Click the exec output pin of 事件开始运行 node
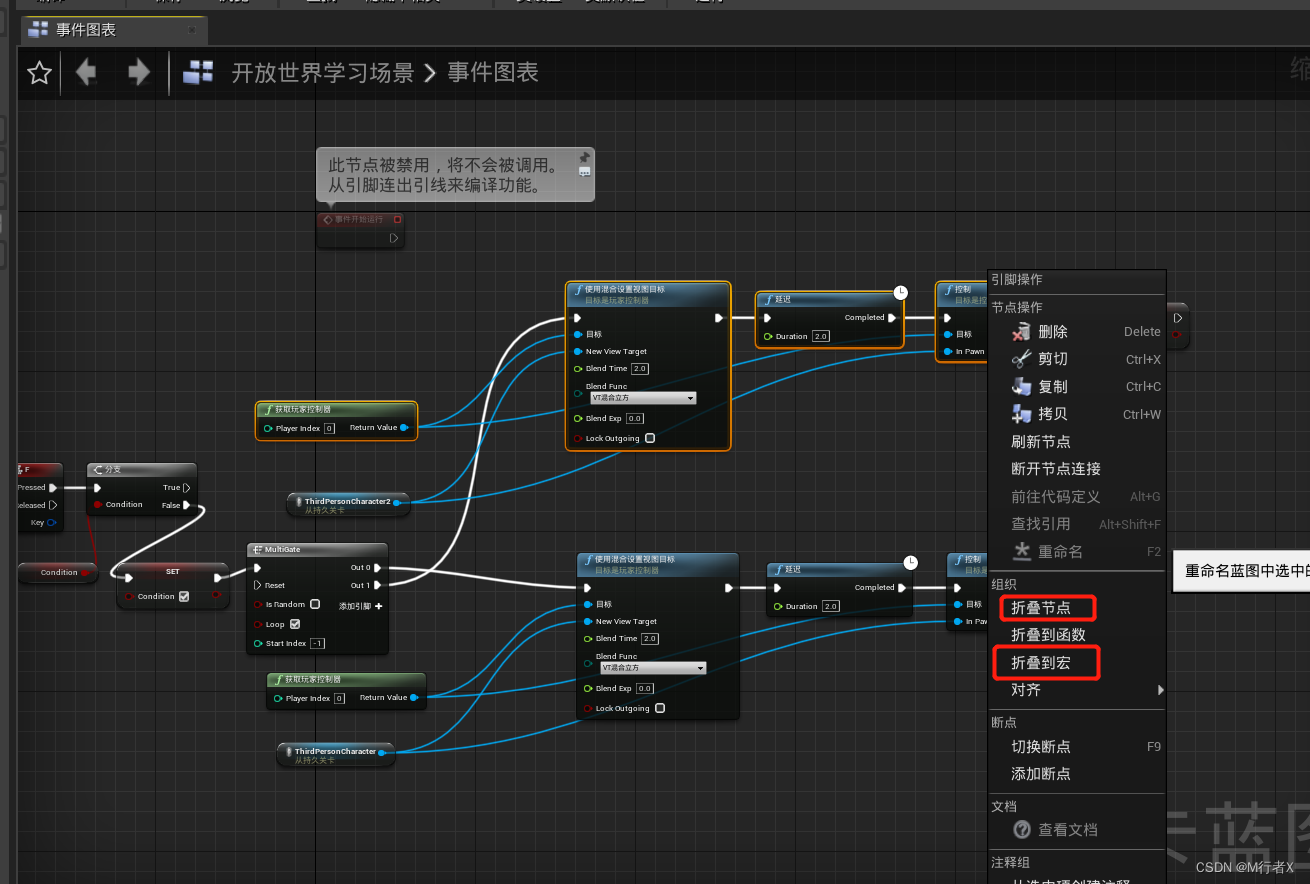 click(x=394, y=238)
